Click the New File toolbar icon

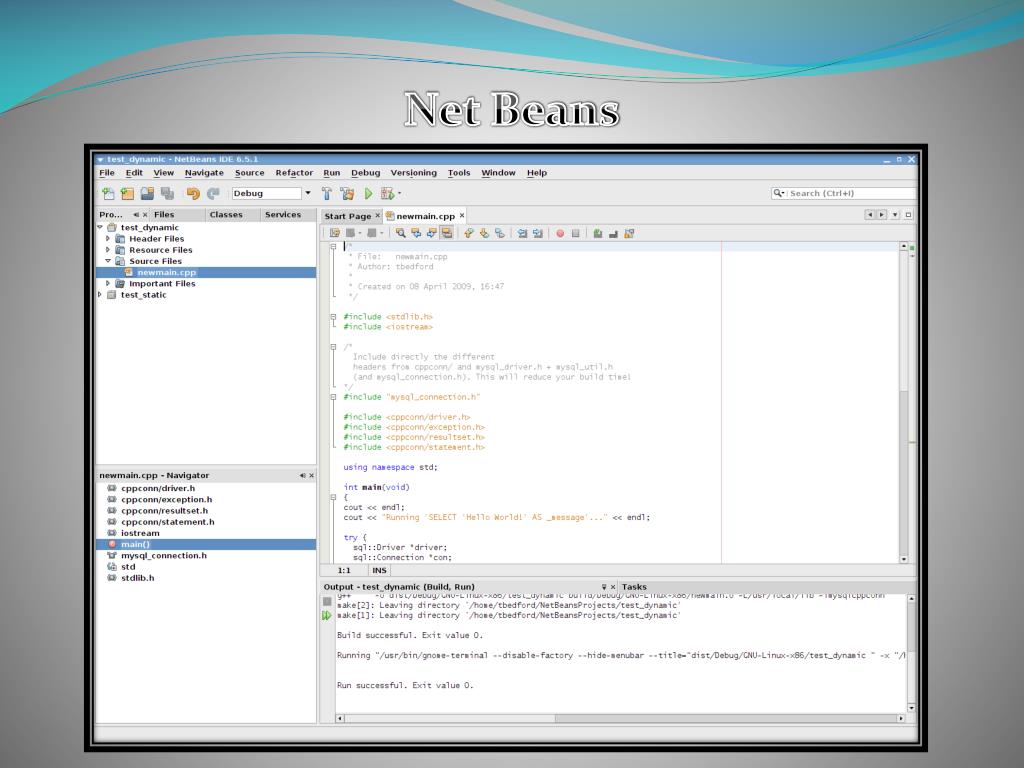(x=108, y=193)
